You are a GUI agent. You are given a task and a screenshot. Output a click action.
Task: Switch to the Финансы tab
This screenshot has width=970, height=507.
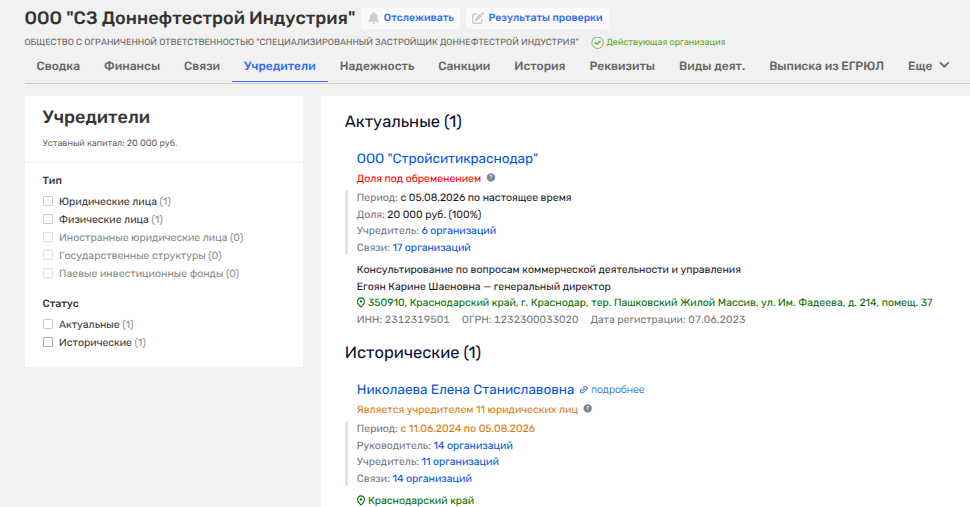click(x=132, y=66)
